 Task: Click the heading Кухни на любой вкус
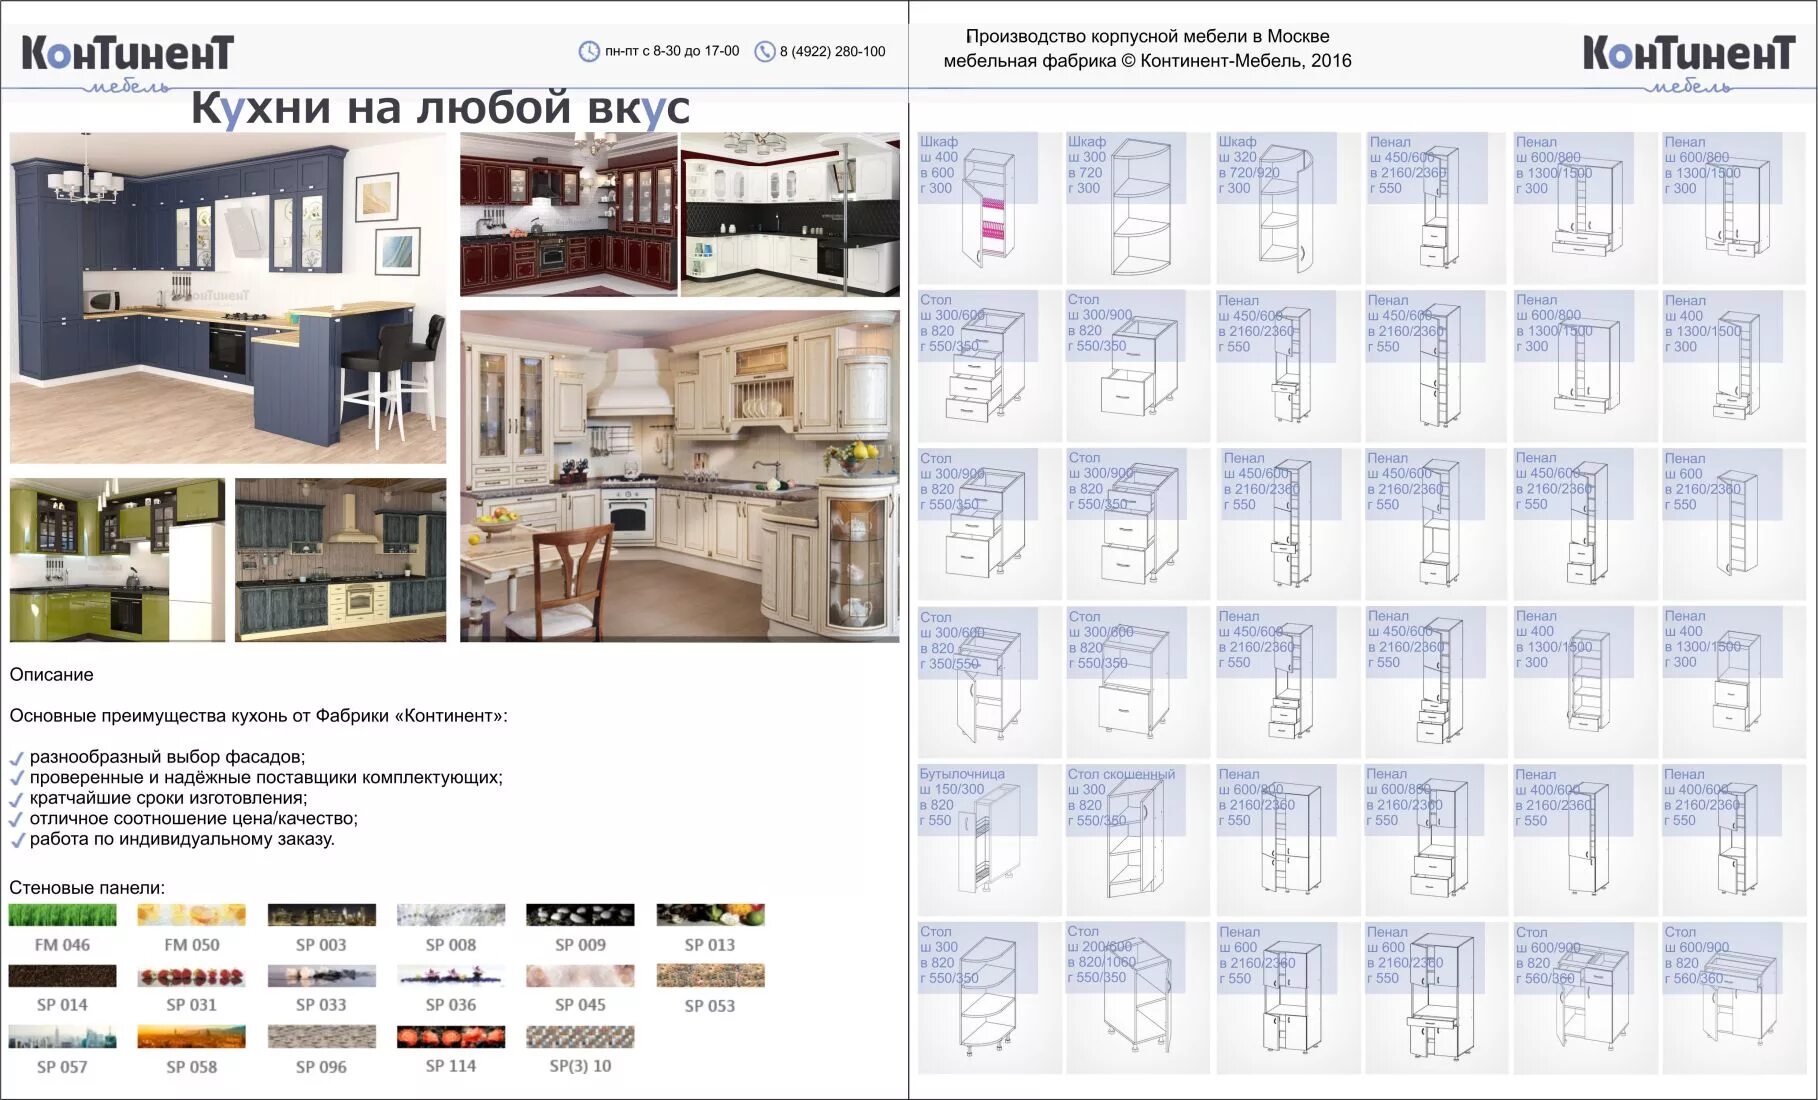tap(440, 108)
